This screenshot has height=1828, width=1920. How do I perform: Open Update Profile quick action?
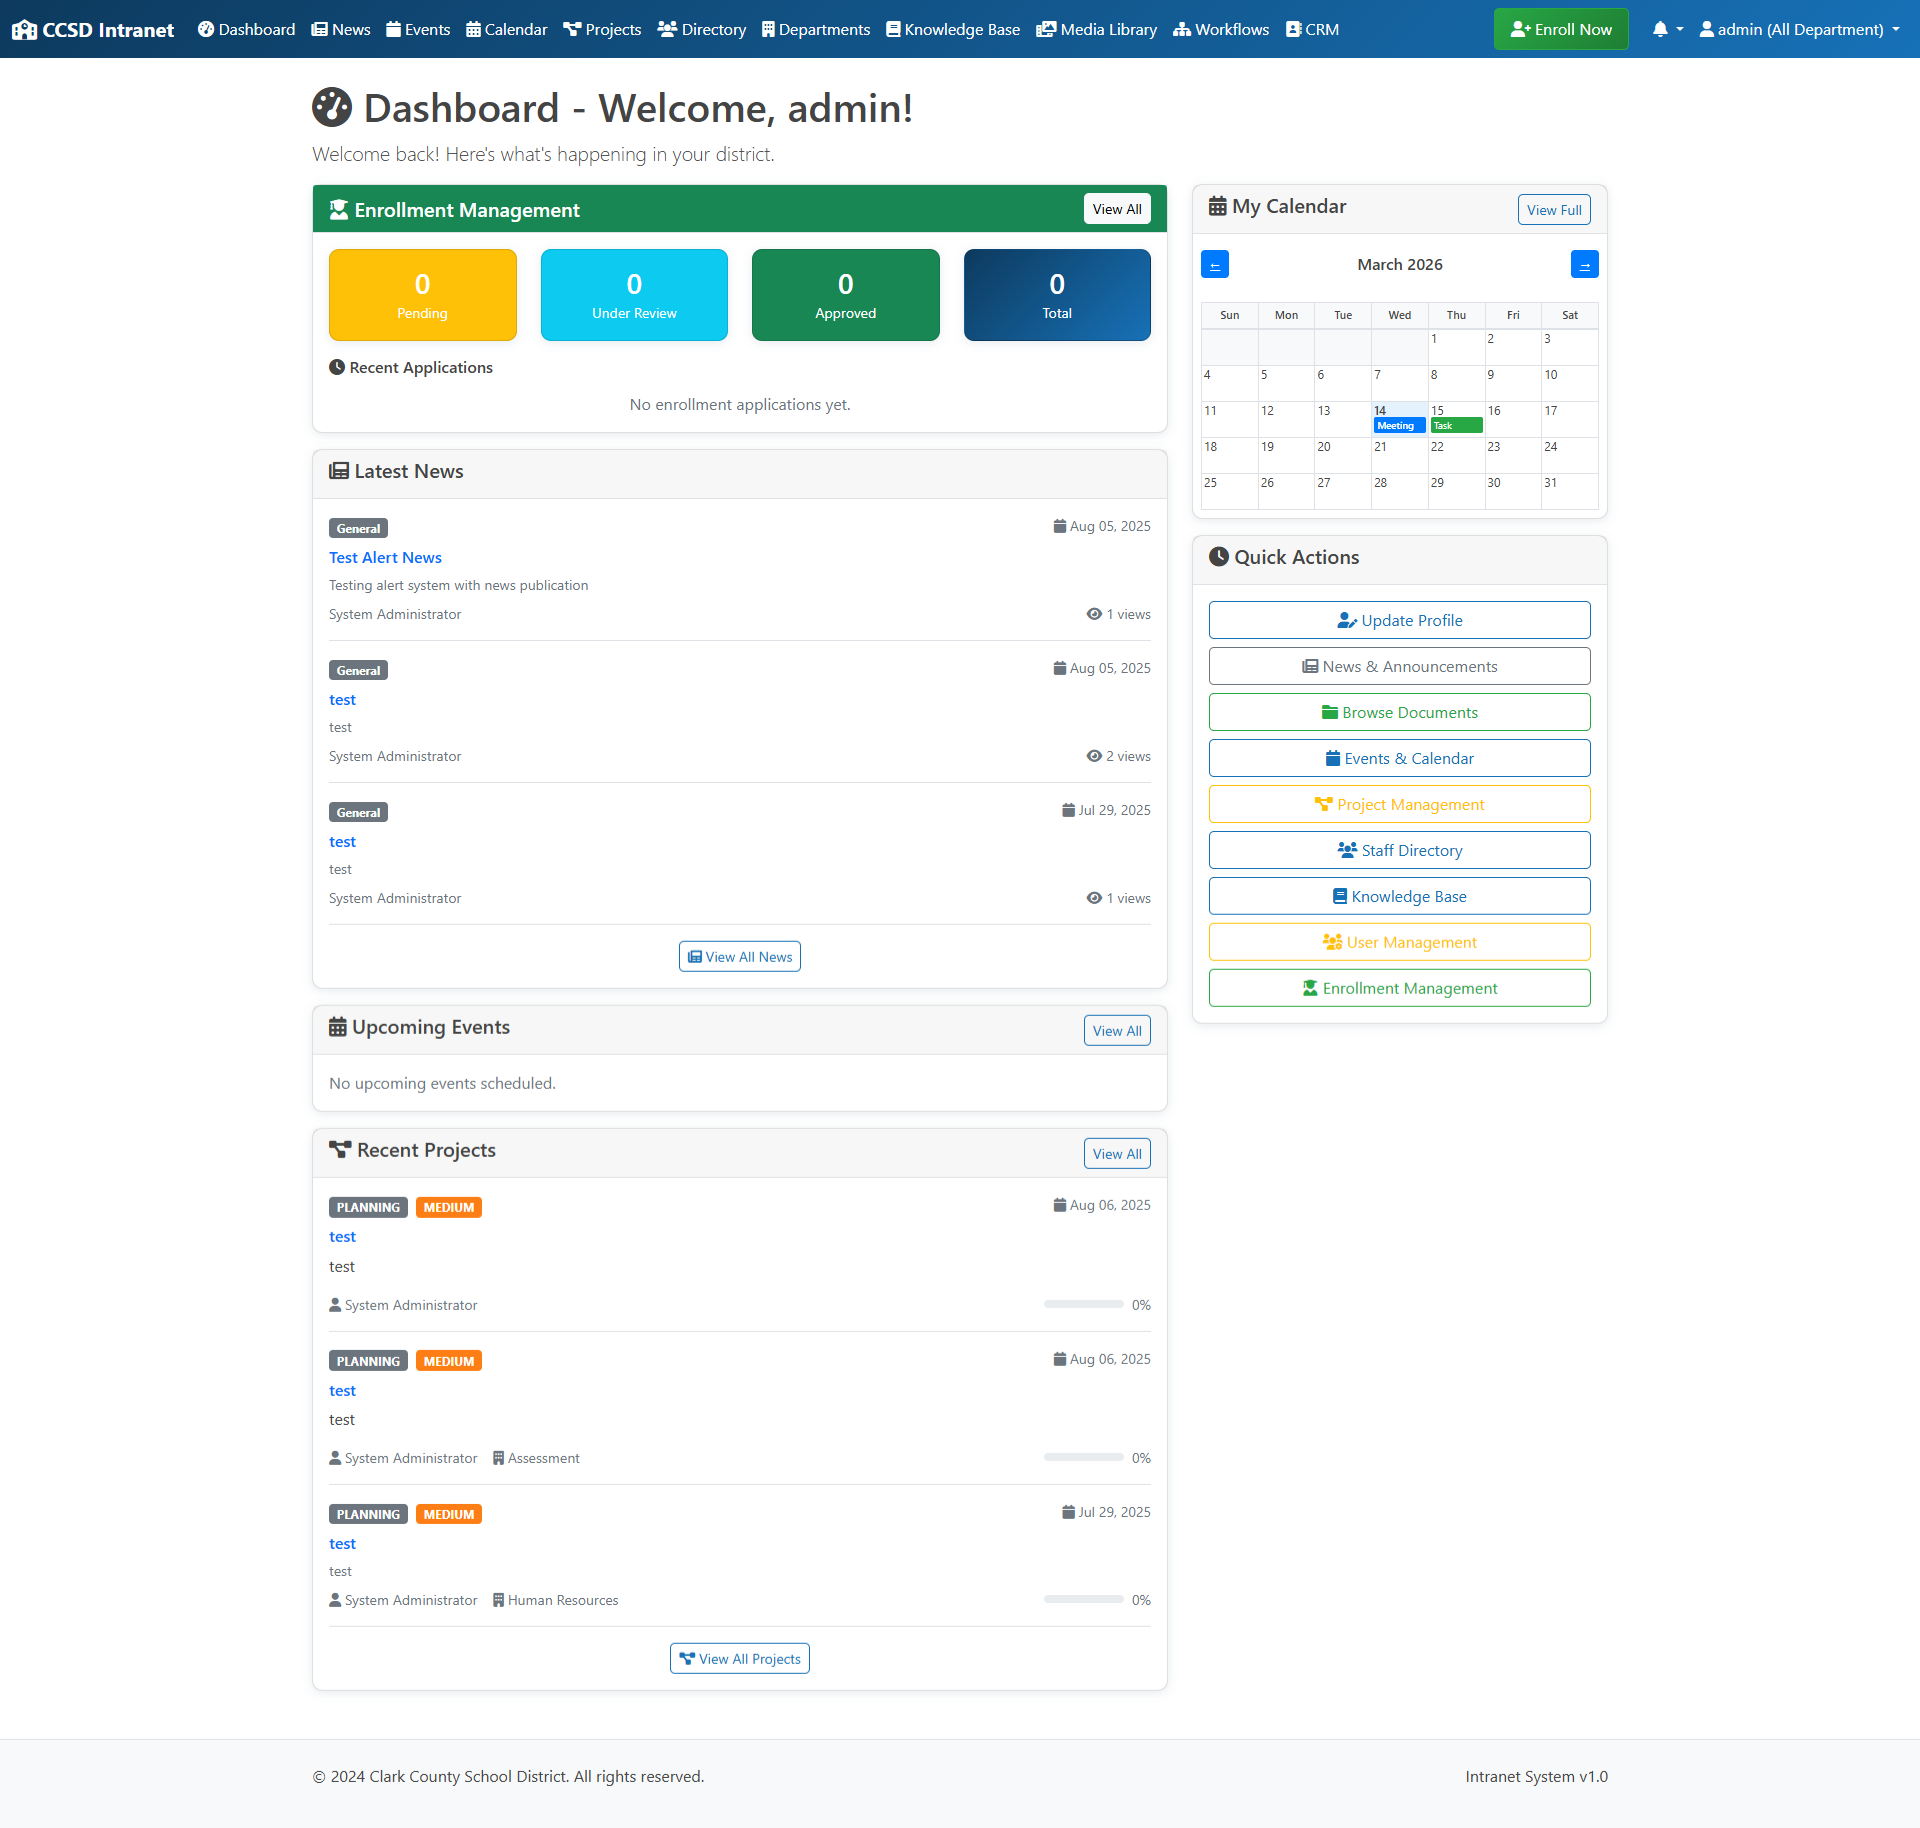click(x=1399, y=620)
